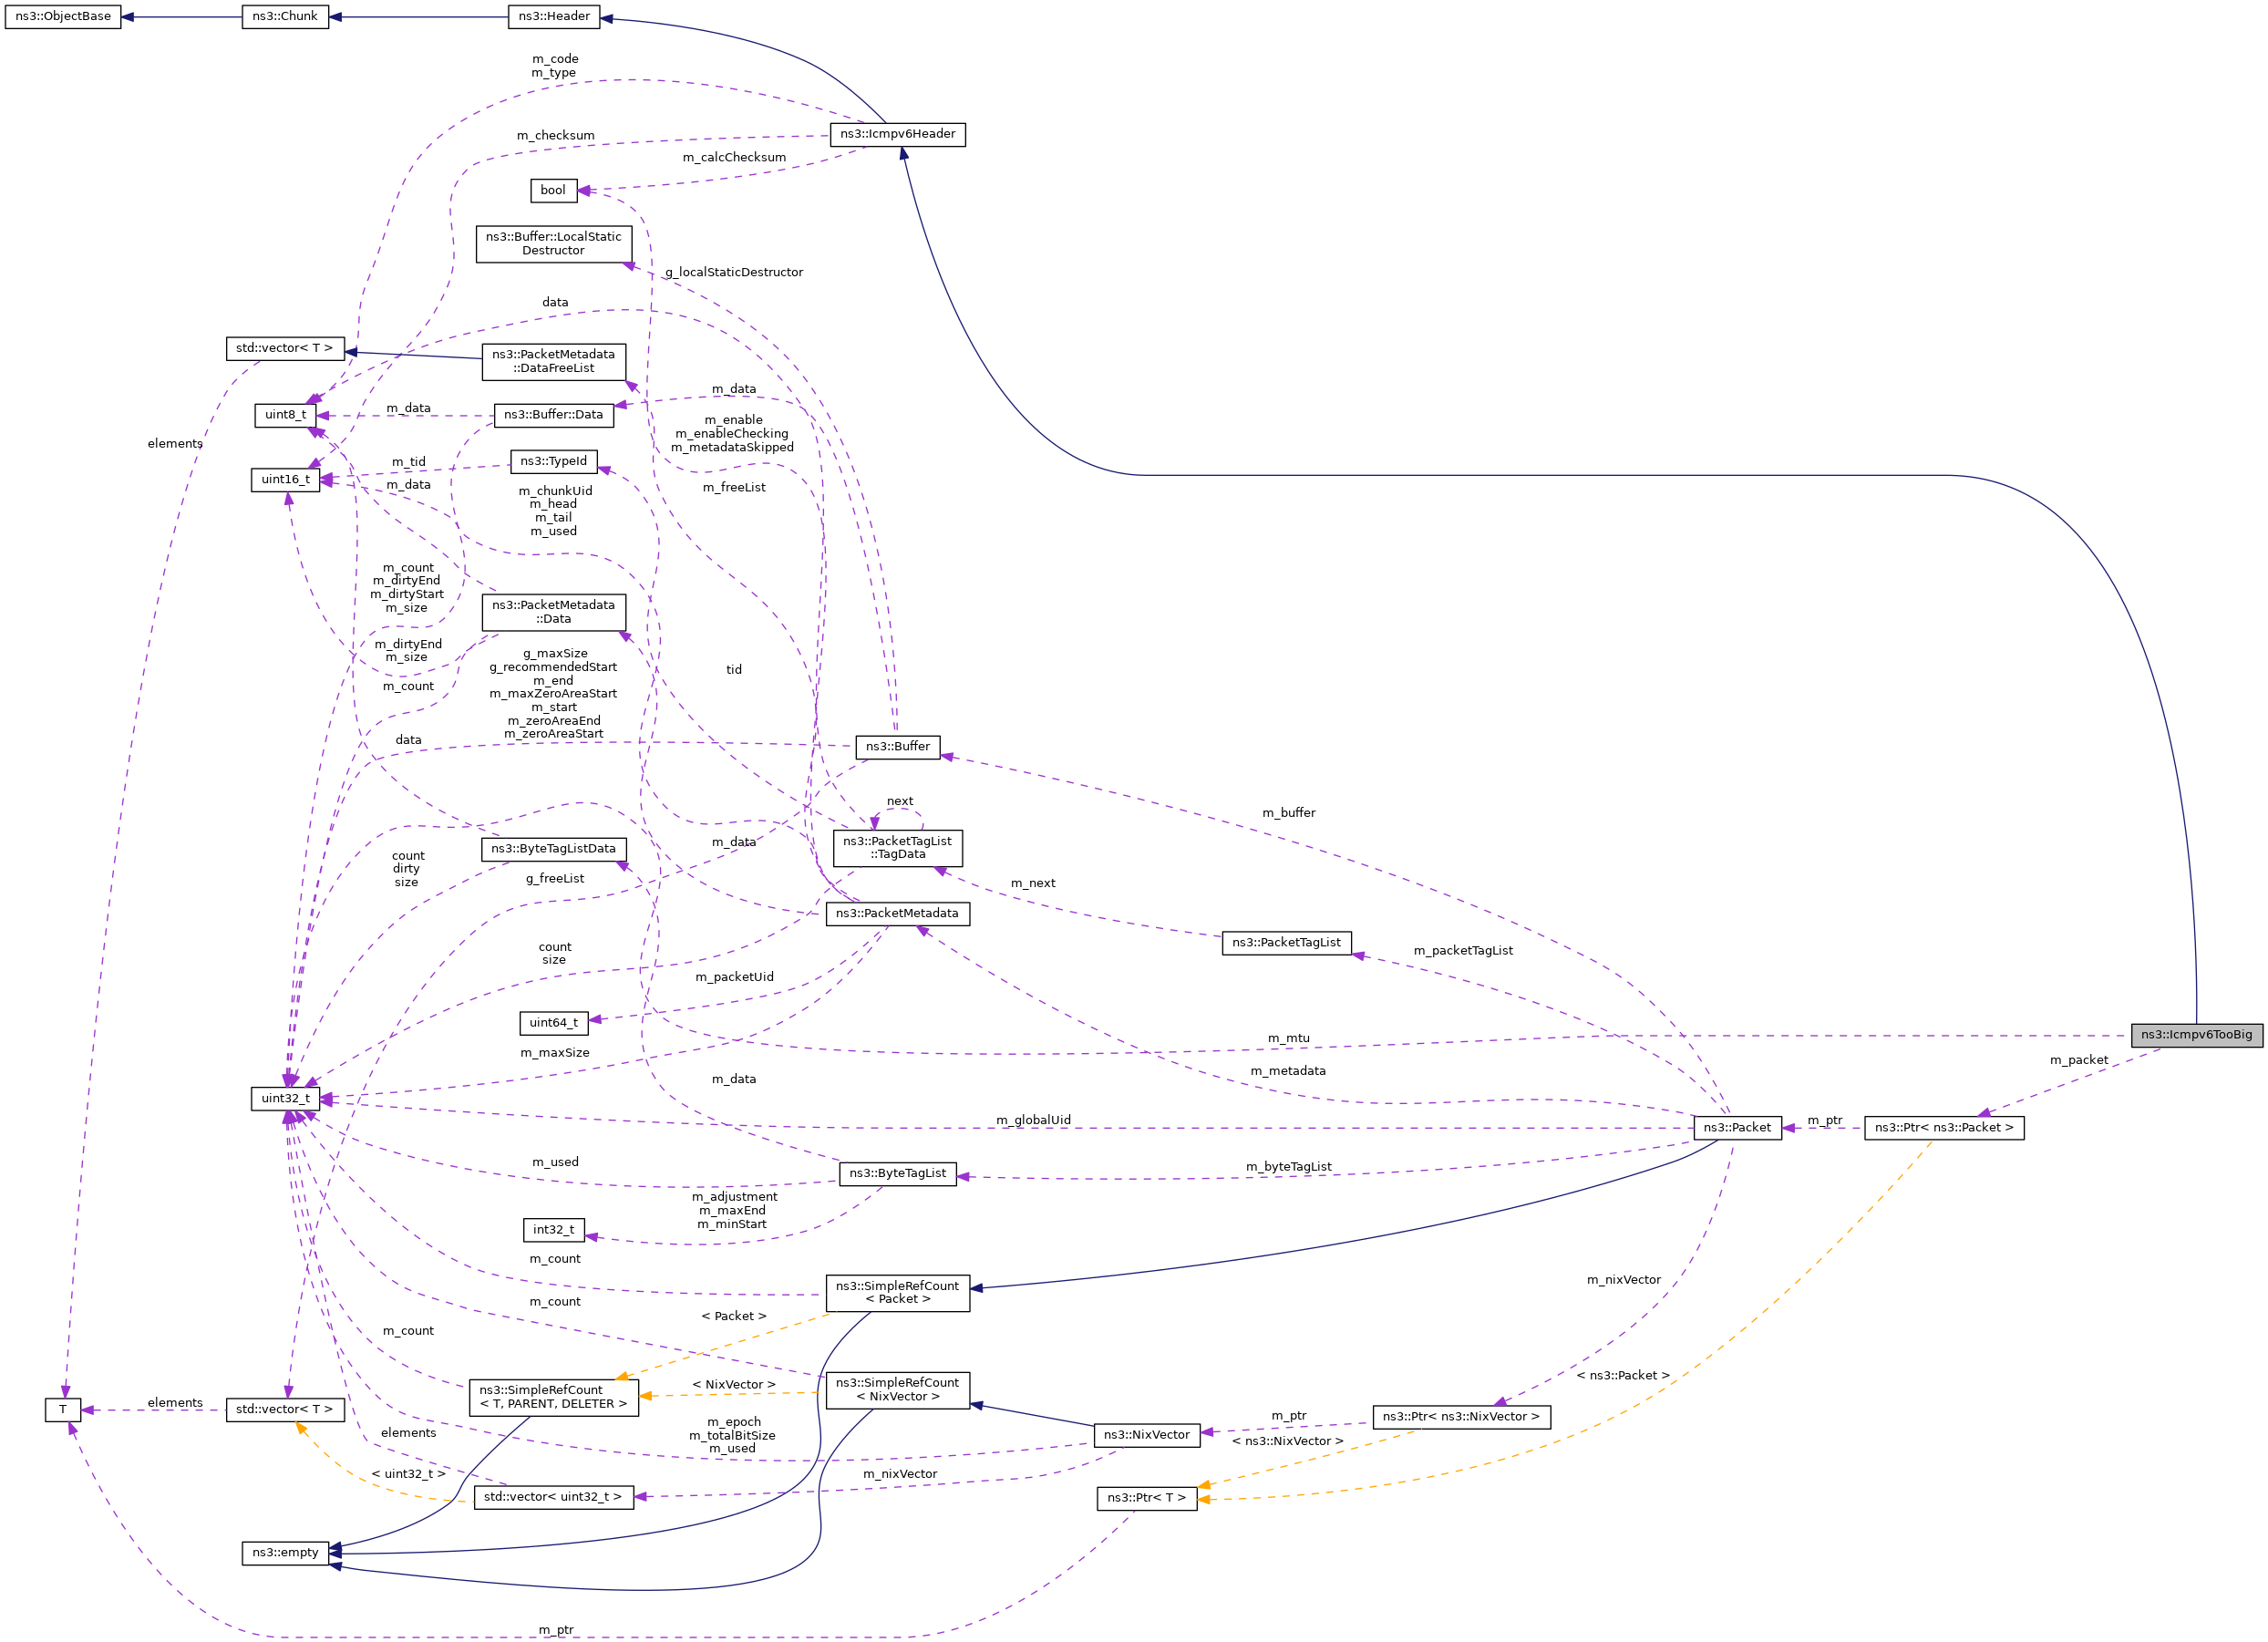
Task: Select the ns3::TypeId node
Action: click(x=554, y=462)
